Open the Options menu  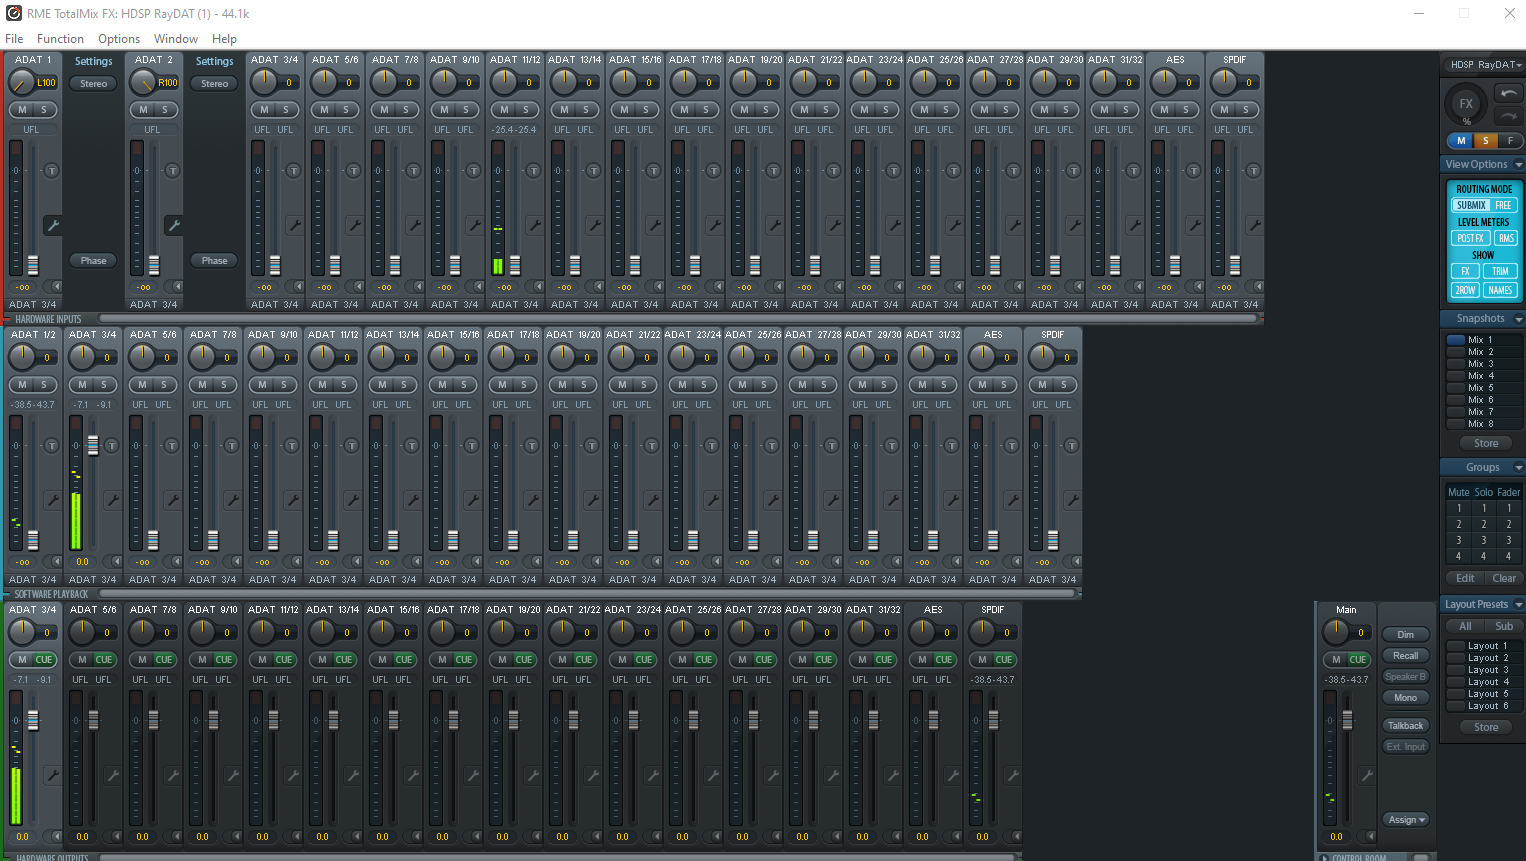[119, 39]
